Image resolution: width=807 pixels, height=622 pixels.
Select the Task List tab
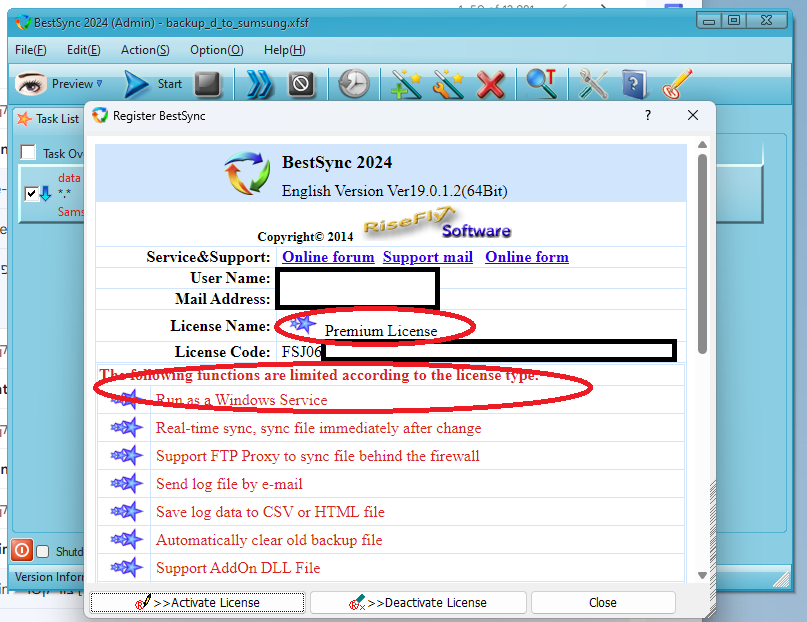(48, 119)
